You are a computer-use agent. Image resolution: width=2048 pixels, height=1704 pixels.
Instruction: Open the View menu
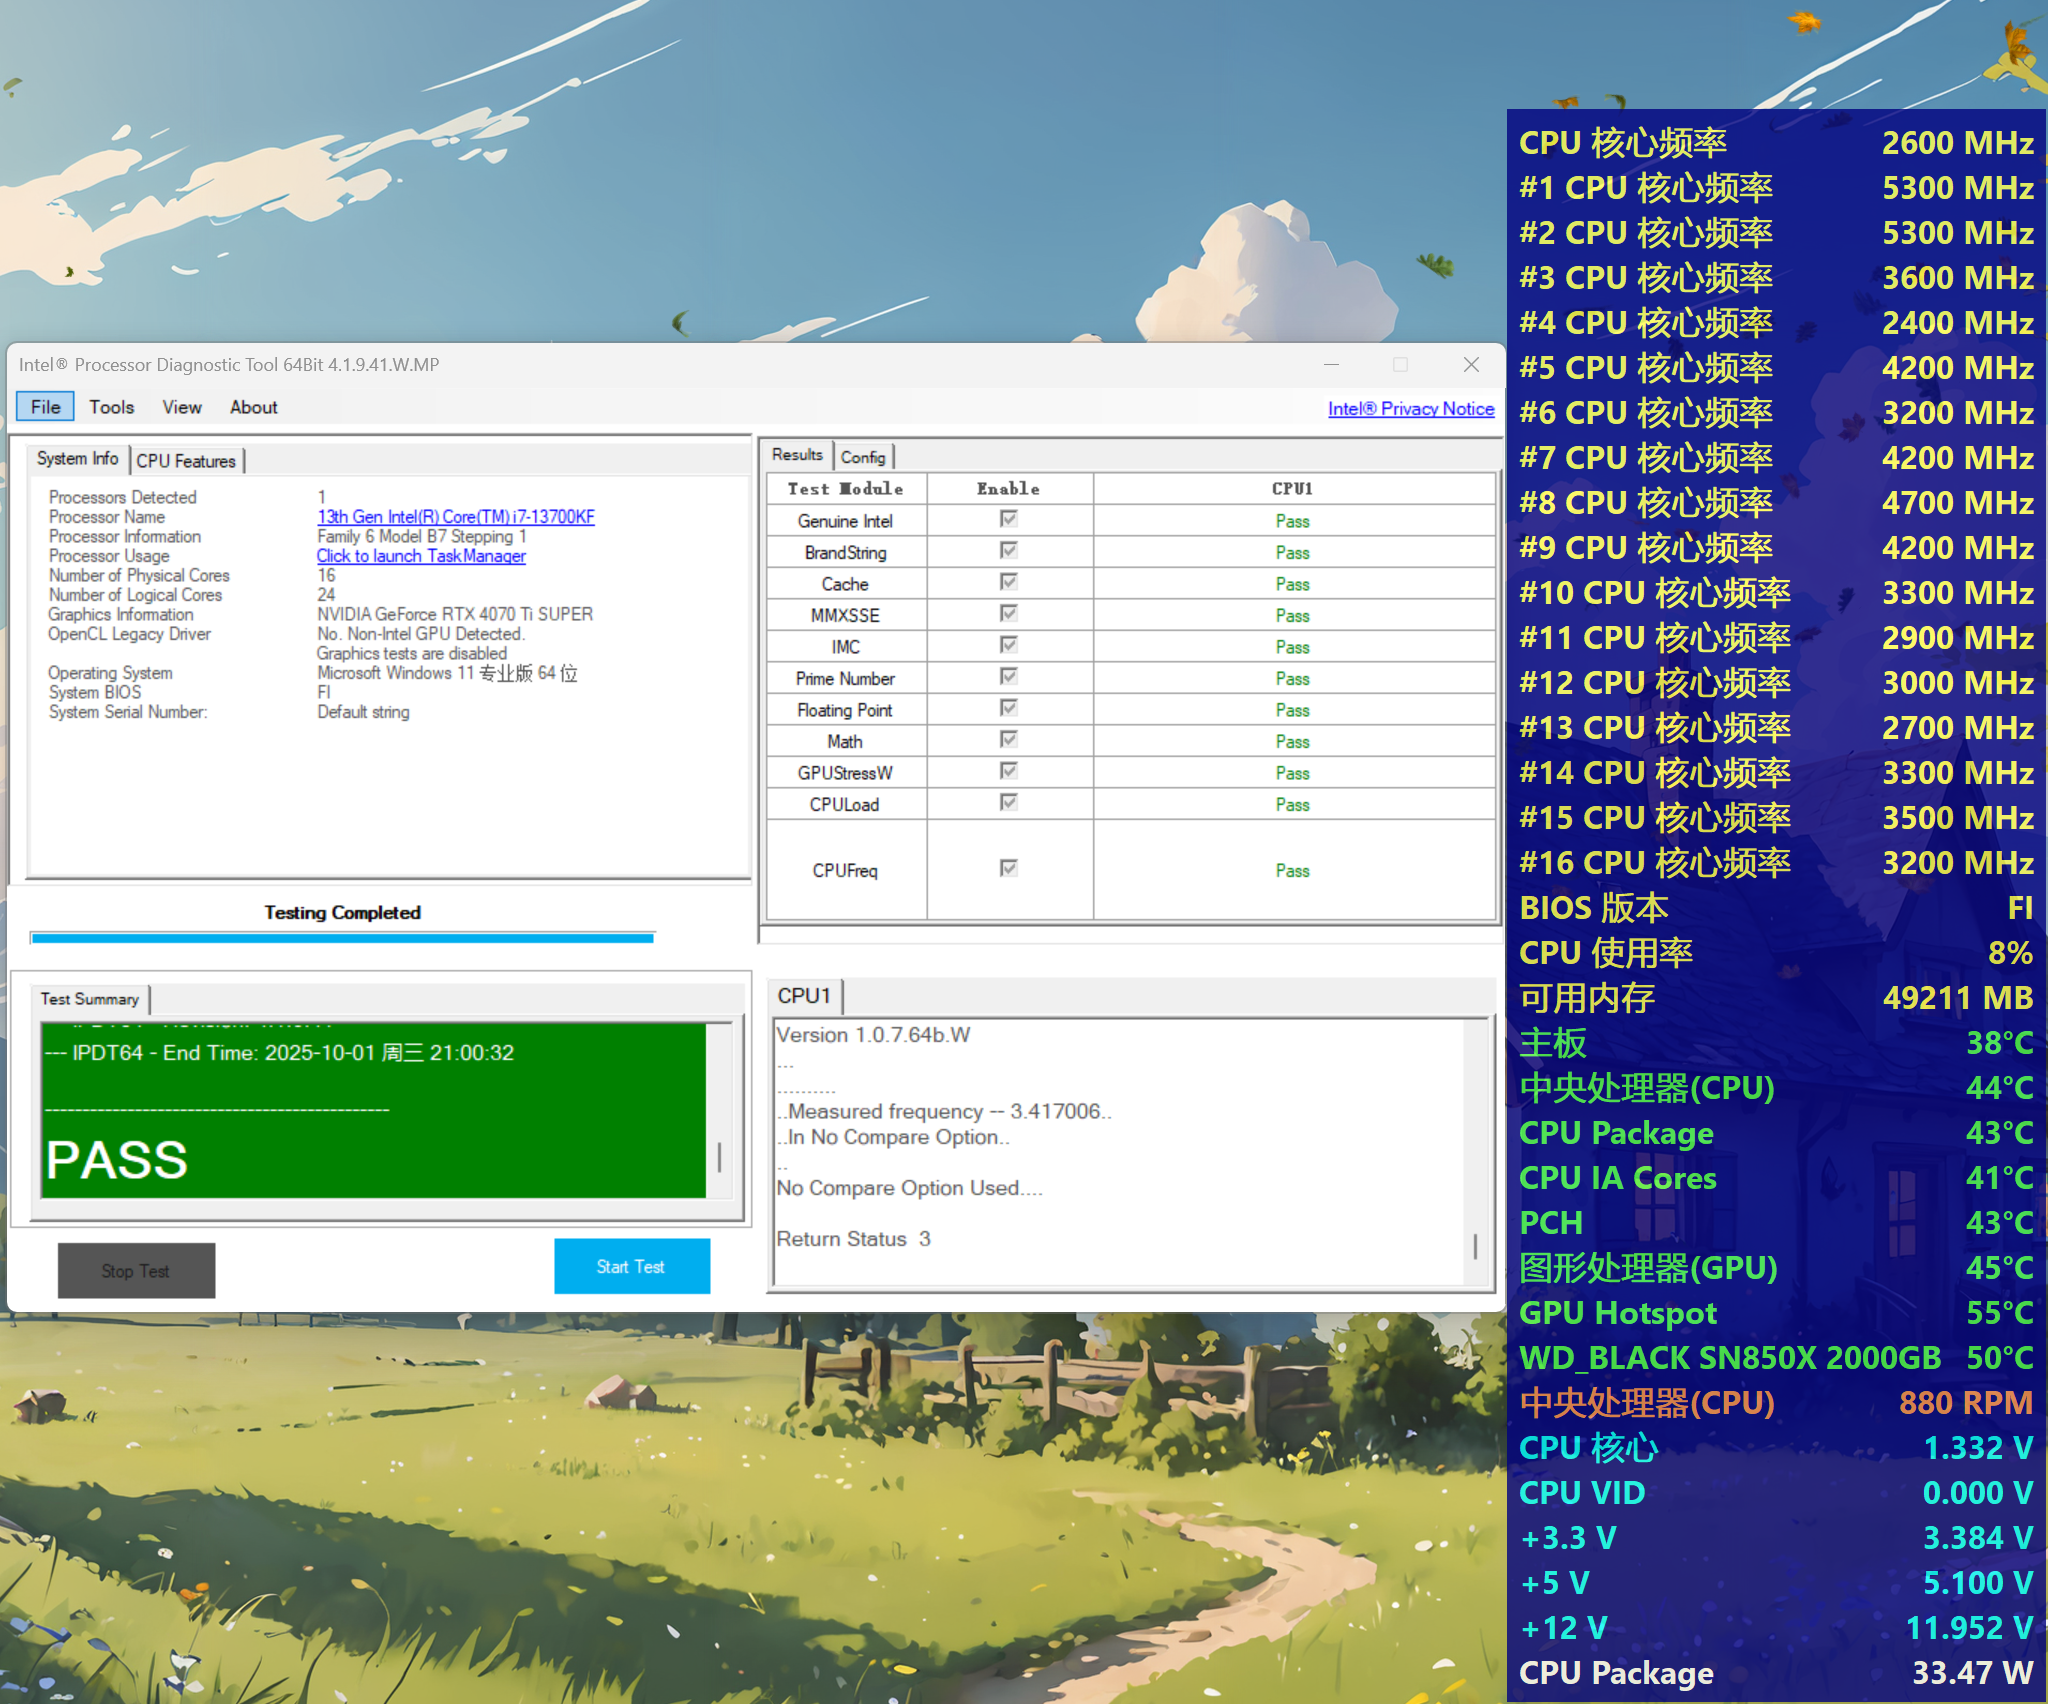coord(182,407)
